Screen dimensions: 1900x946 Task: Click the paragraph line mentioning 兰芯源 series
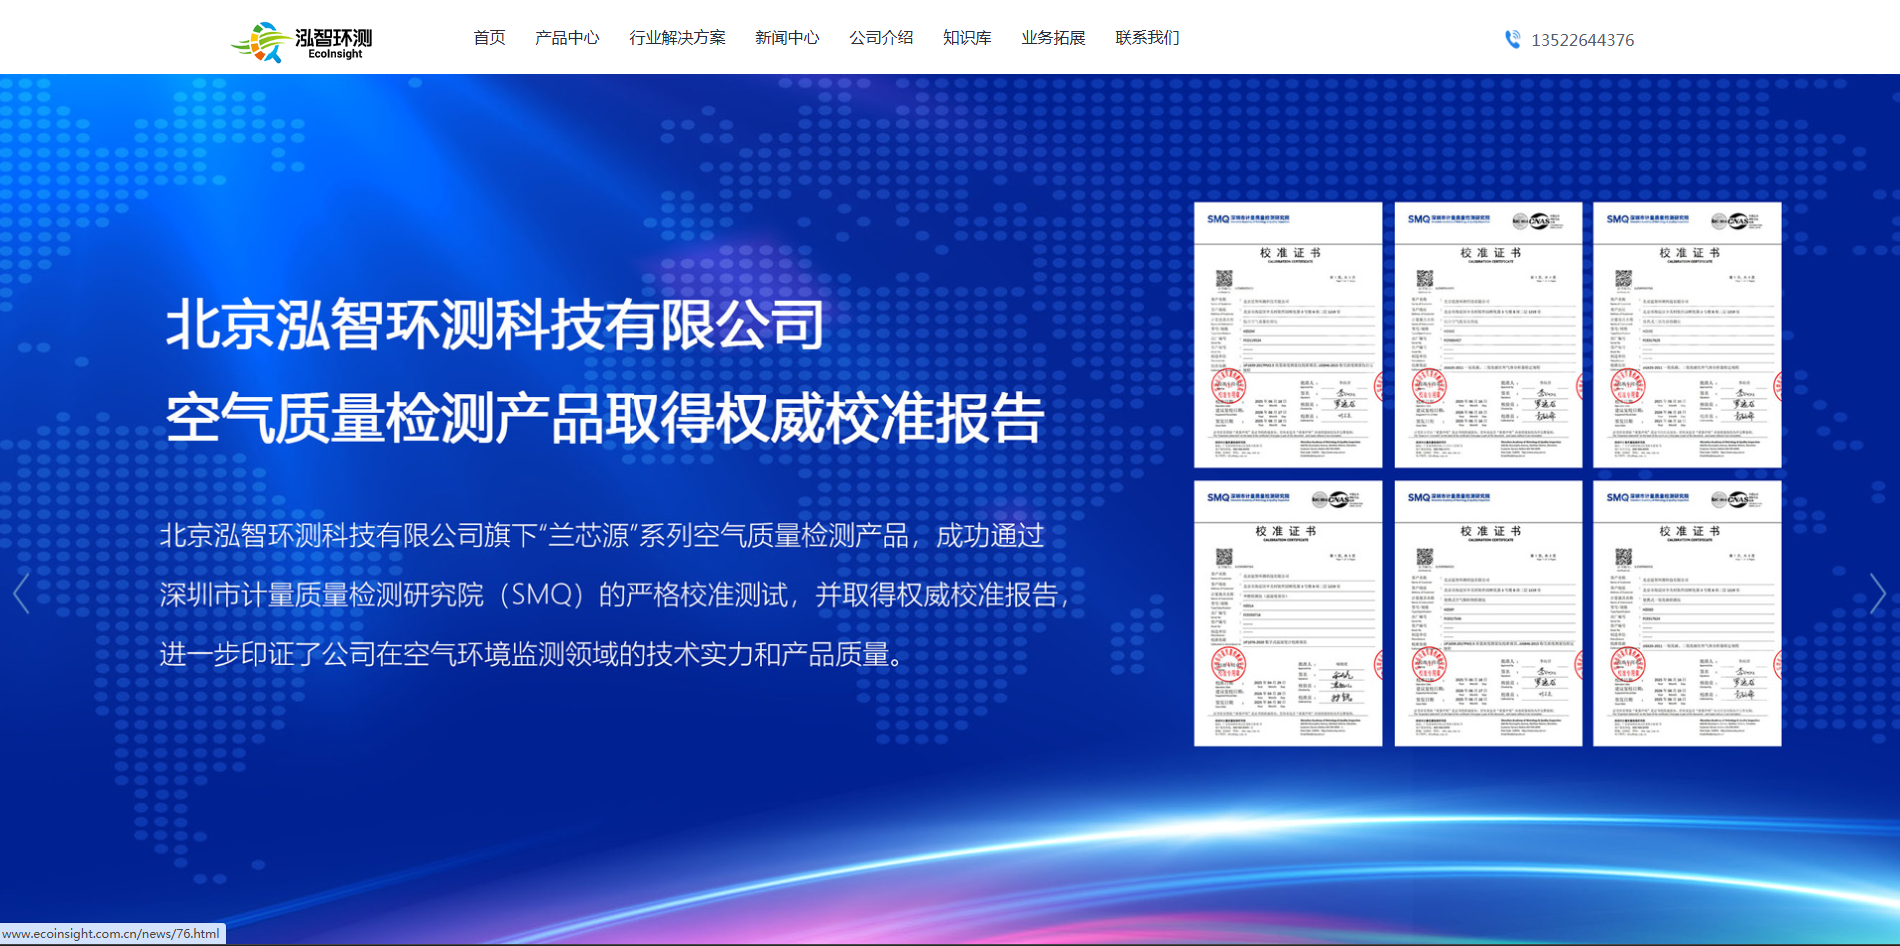point(602,536)
